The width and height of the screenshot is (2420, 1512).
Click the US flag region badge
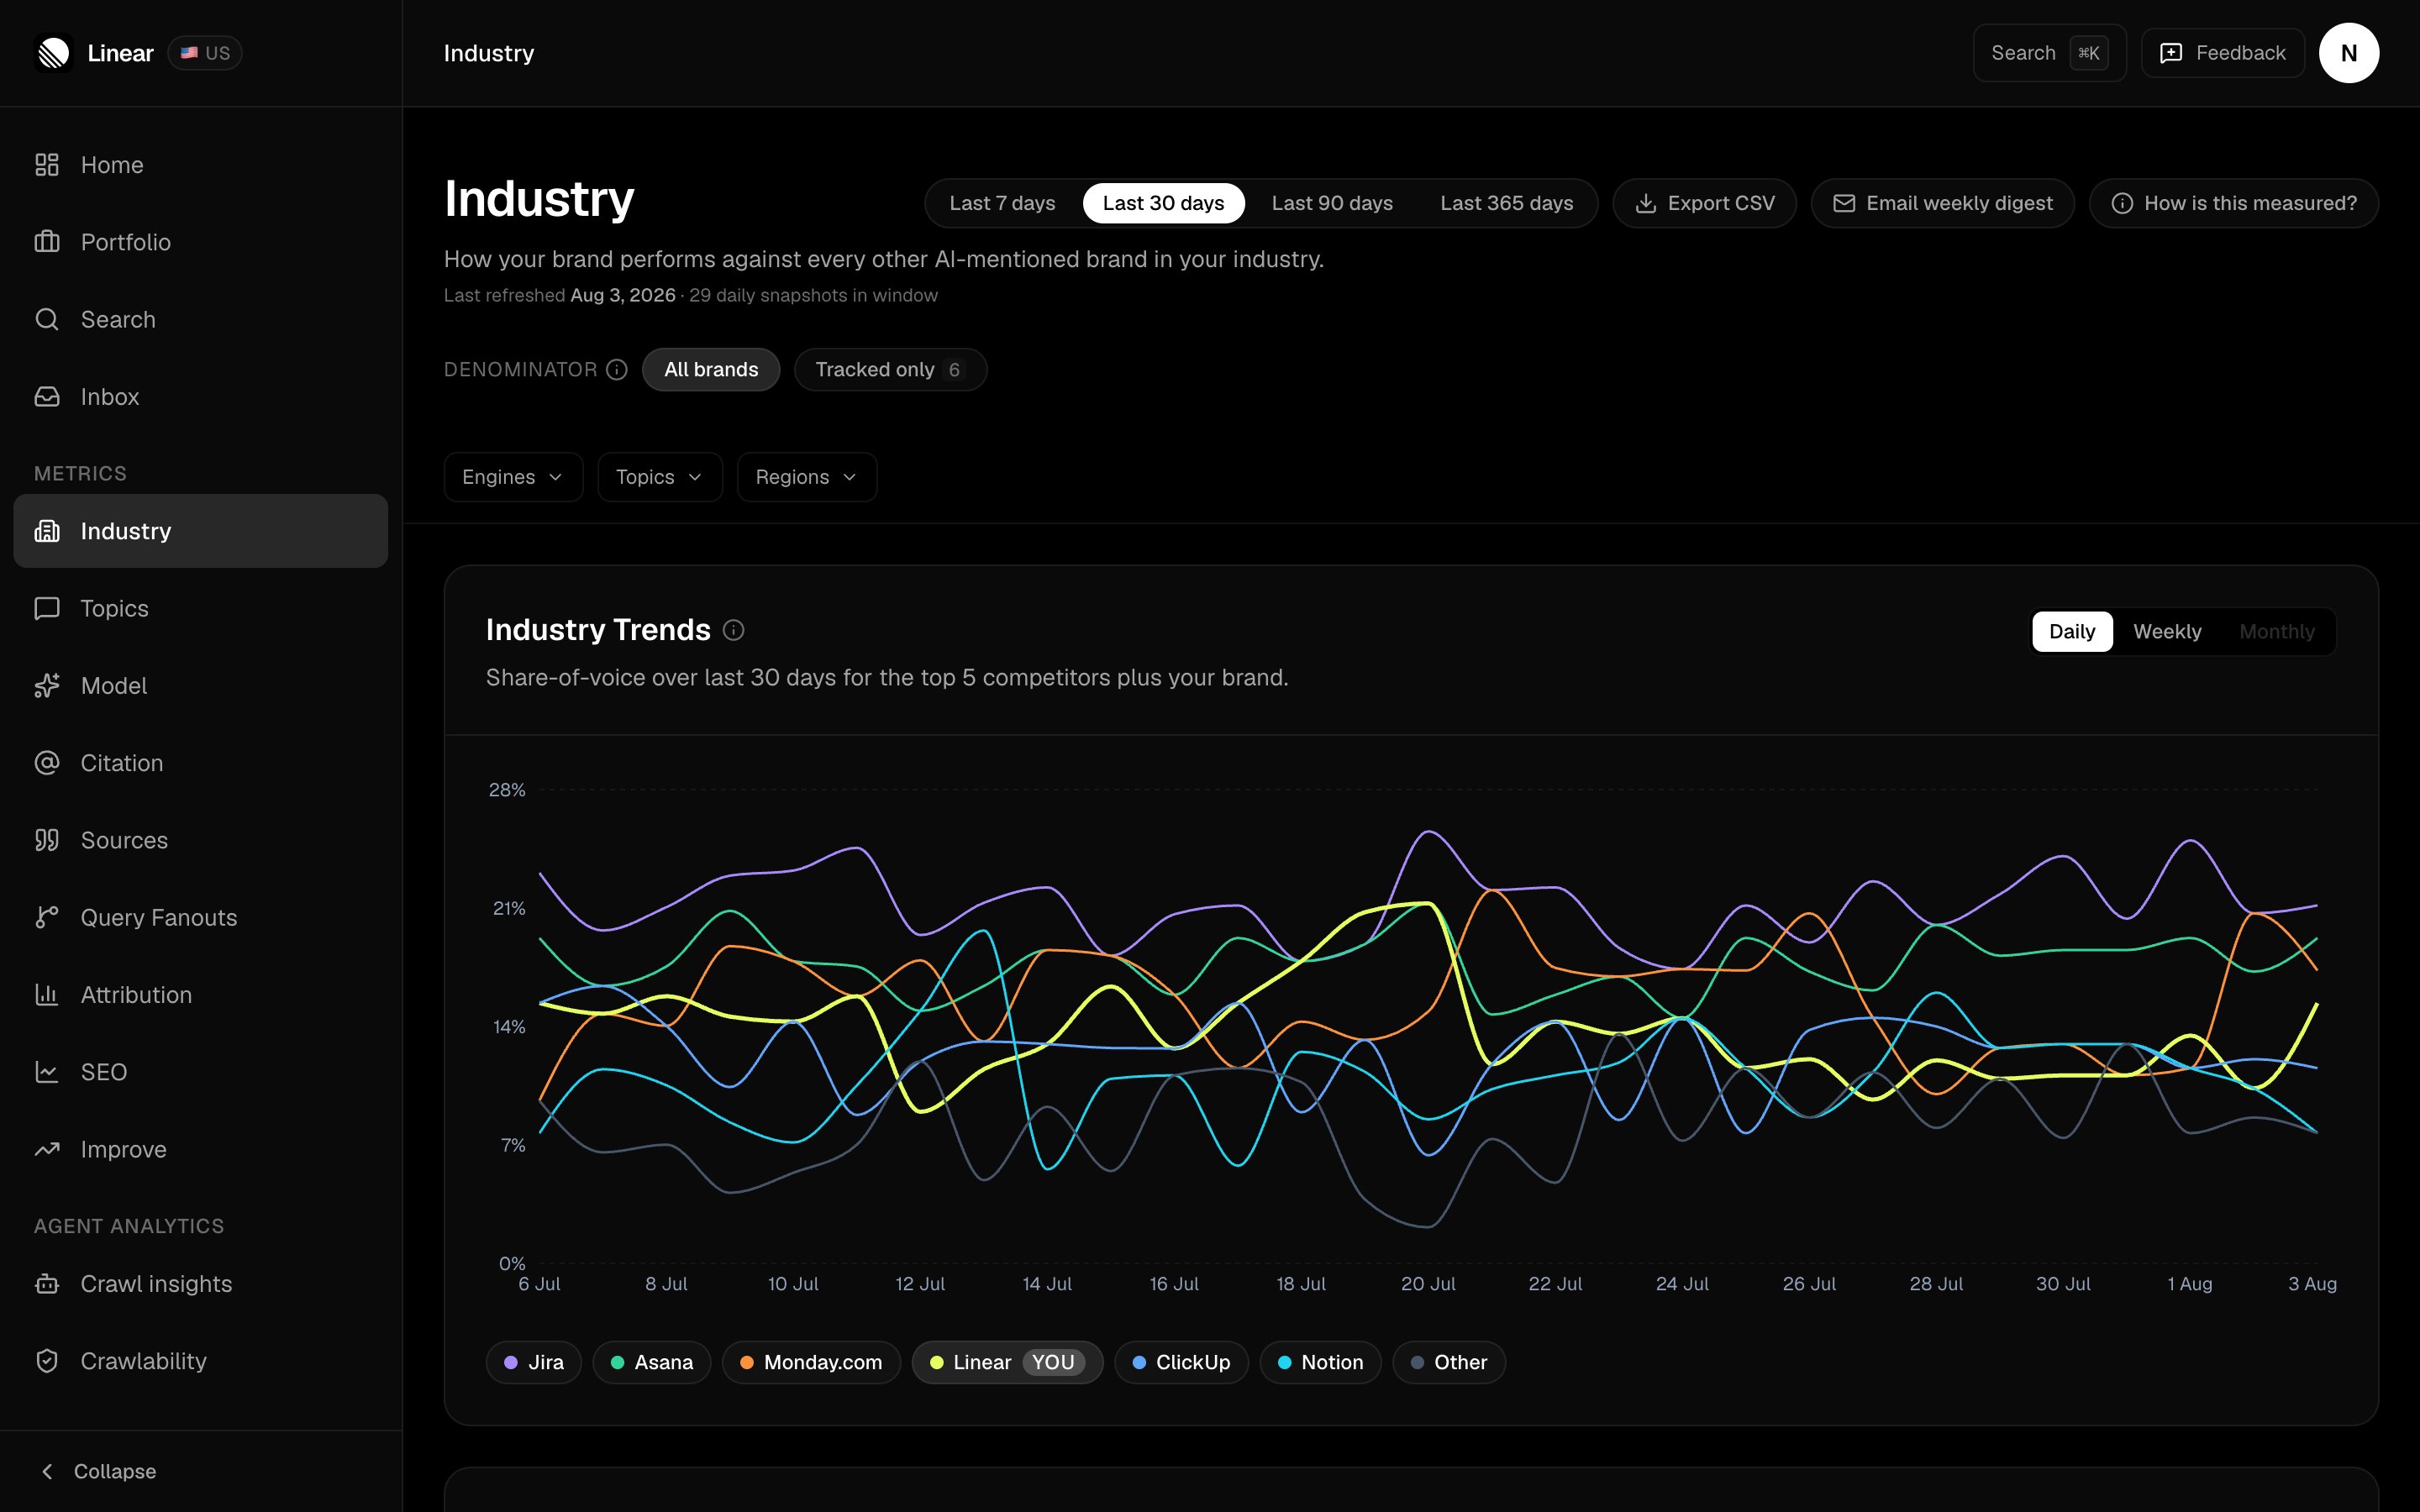[x=205, y=53]
